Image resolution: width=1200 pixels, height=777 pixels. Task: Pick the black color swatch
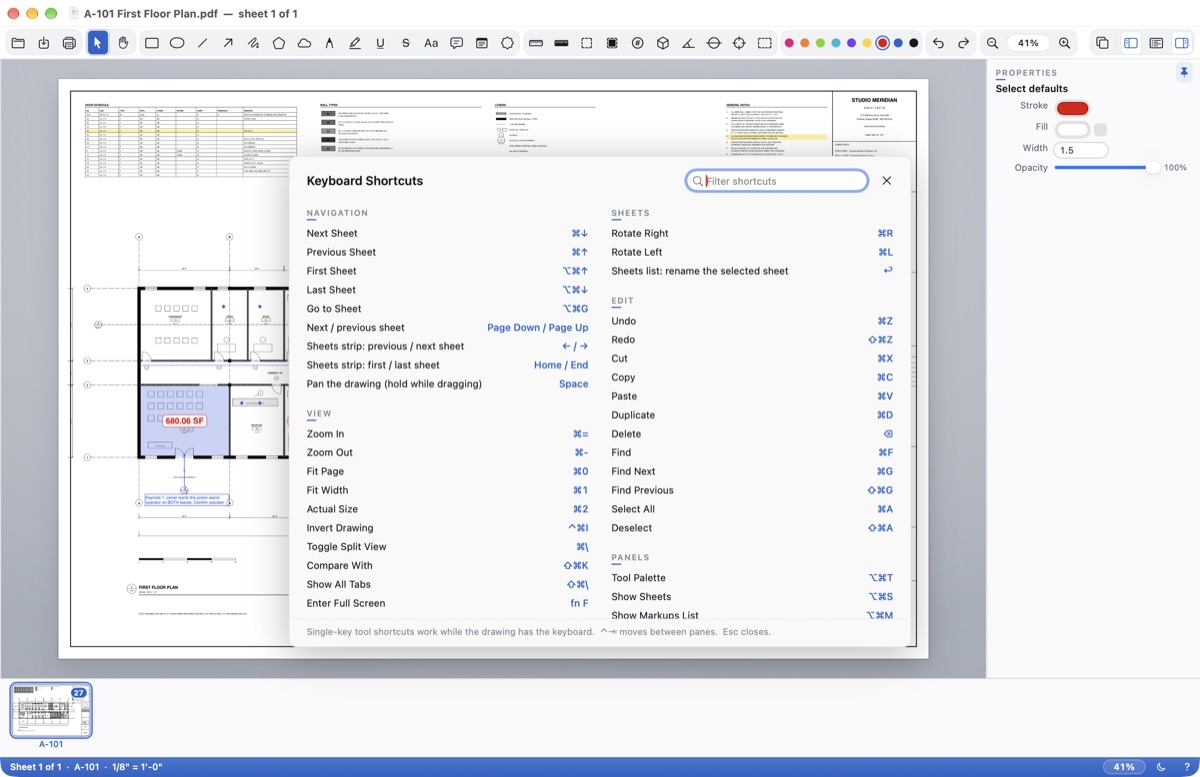point(914,43)
